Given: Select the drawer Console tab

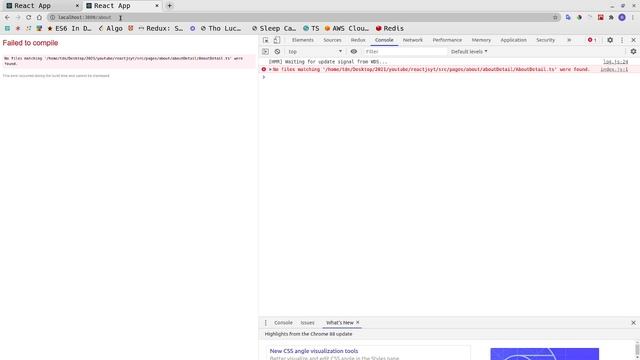Looking at the screenshot, I should 283,322.
